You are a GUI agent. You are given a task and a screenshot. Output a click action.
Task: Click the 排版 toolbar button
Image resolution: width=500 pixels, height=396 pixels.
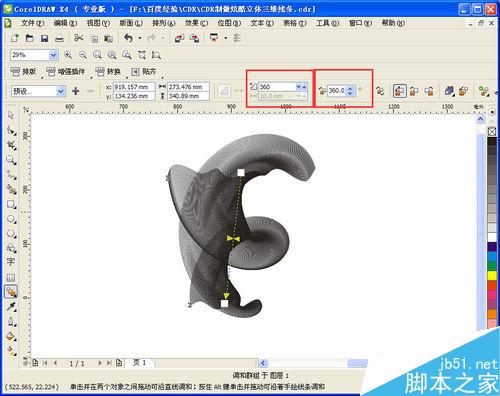click(23, 71)
